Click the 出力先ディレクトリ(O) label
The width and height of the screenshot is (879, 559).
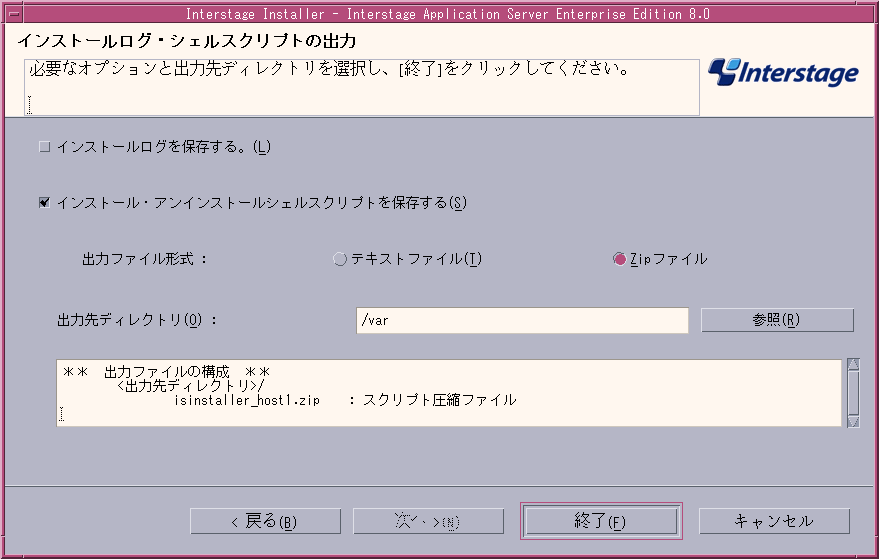point(137,320)
